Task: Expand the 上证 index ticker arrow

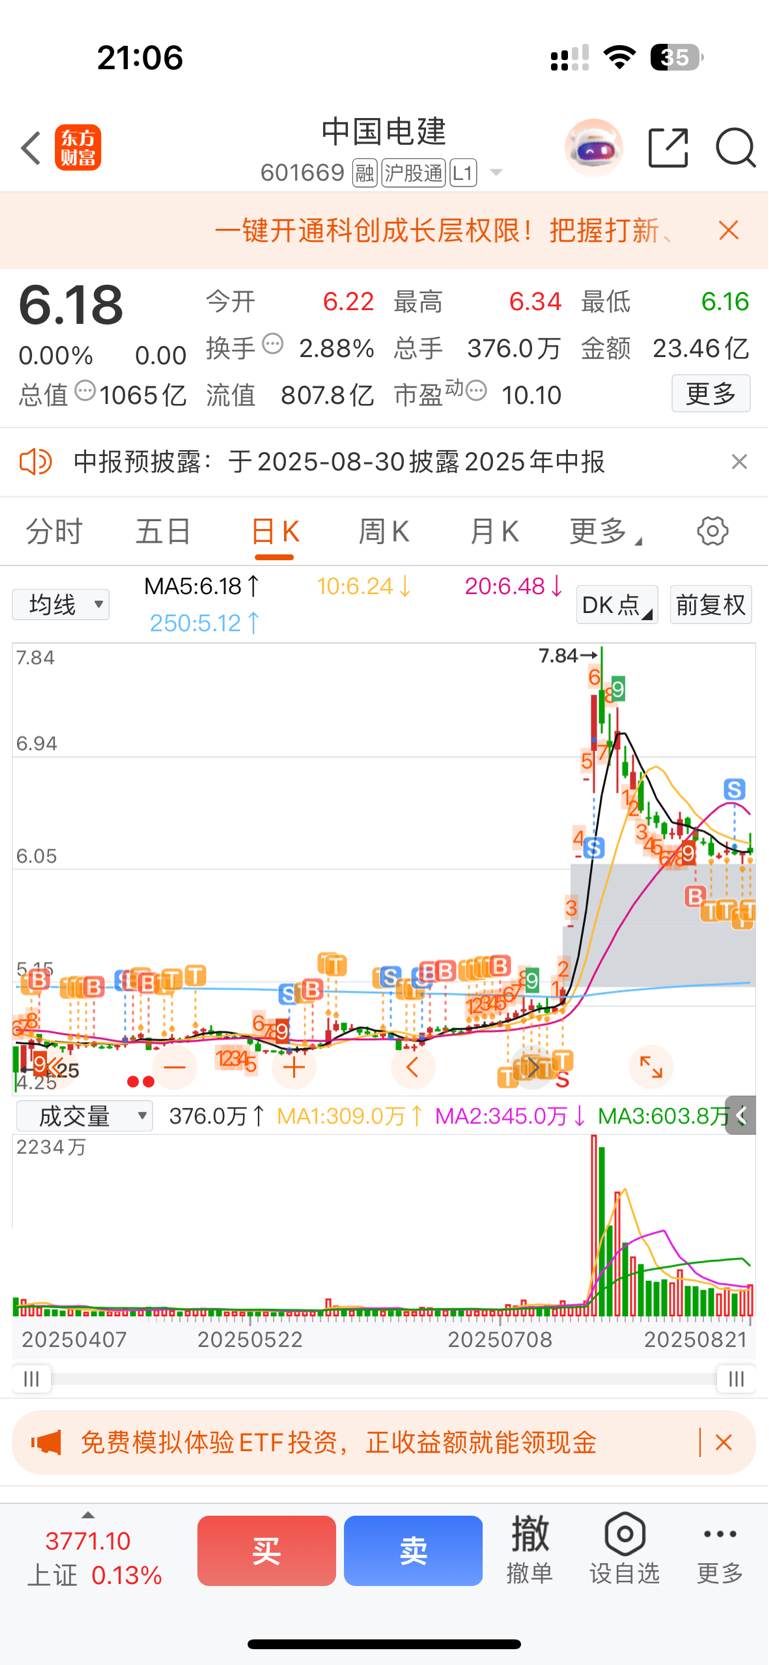Action: [87, 1515]
